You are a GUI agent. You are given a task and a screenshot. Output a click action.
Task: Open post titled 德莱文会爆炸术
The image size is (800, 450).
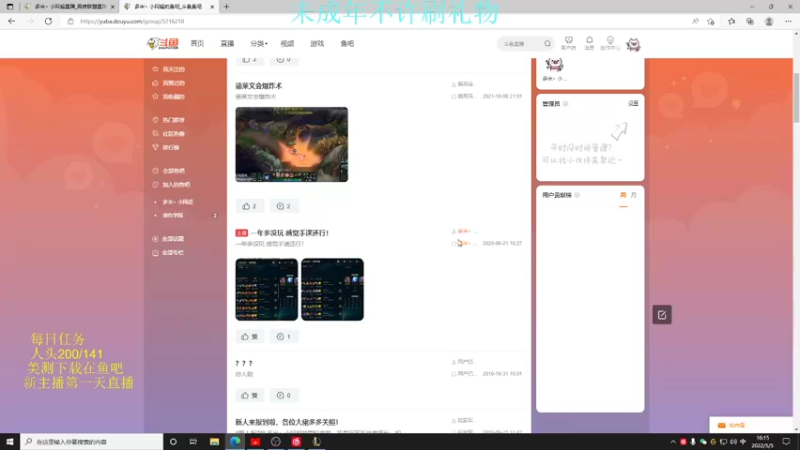[259, 86]
